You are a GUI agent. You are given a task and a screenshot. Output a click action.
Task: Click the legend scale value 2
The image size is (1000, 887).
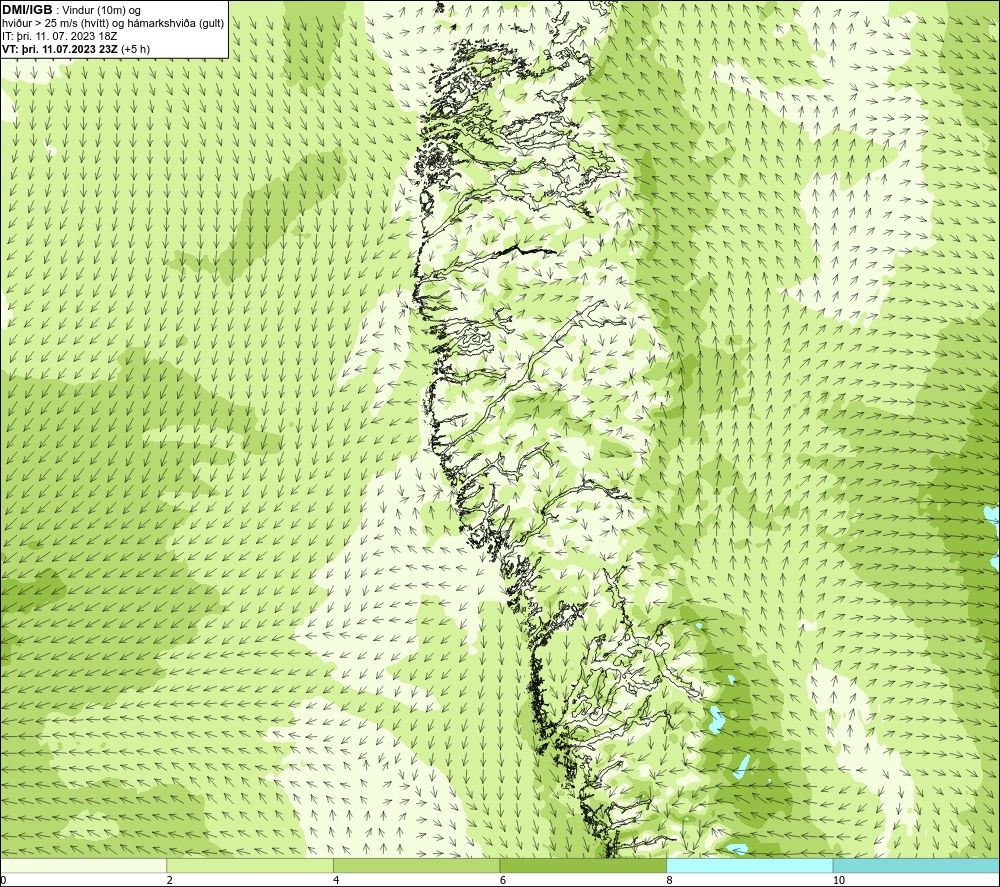click(170, 881)
